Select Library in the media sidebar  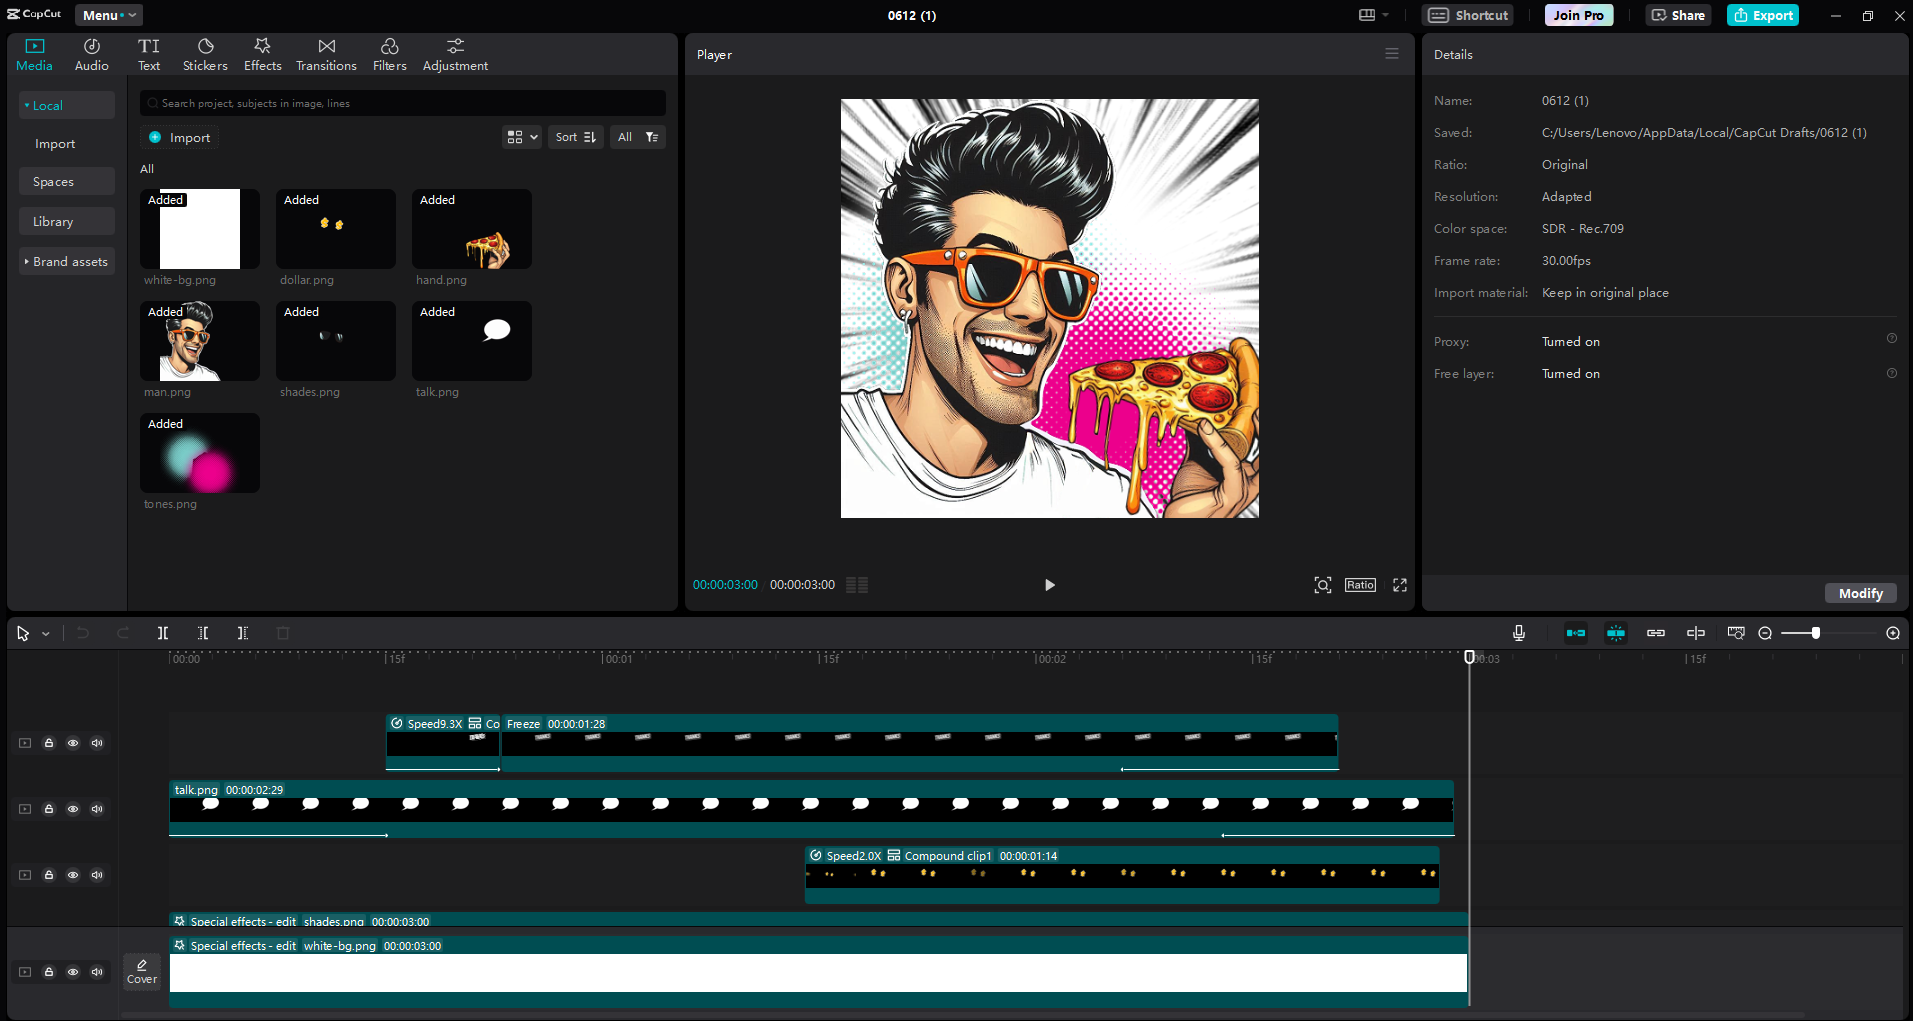(66, 222)
